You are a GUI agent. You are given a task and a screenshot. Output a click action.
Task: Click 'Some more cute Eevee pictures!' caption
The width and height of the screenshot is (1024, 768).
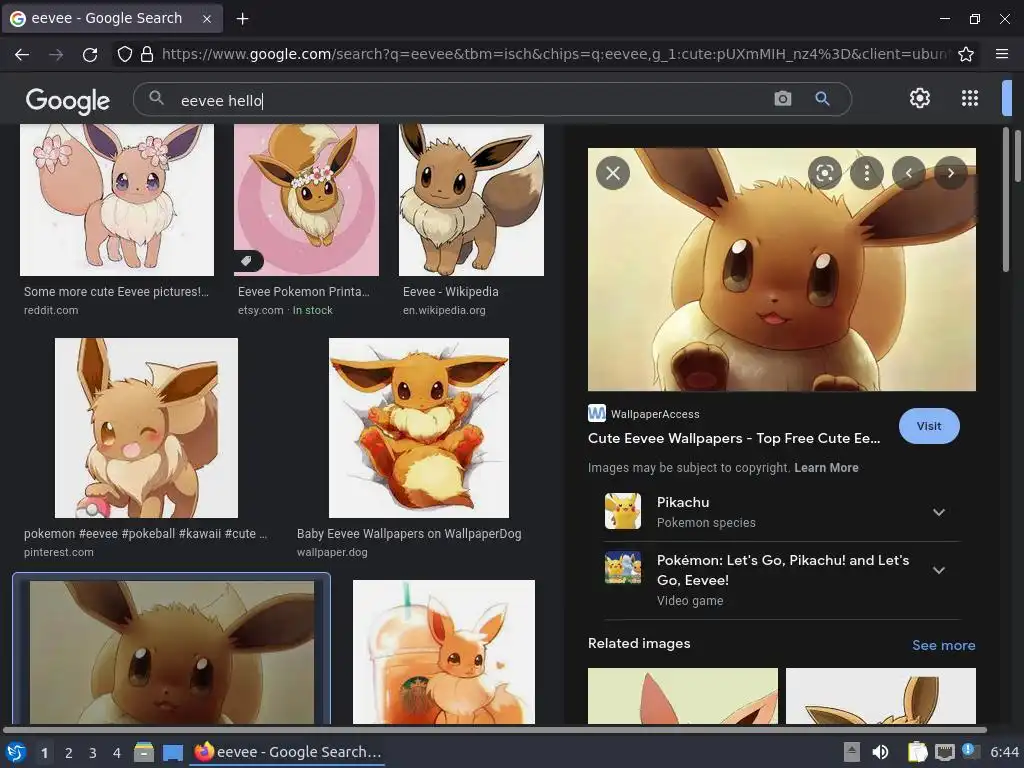116,292
